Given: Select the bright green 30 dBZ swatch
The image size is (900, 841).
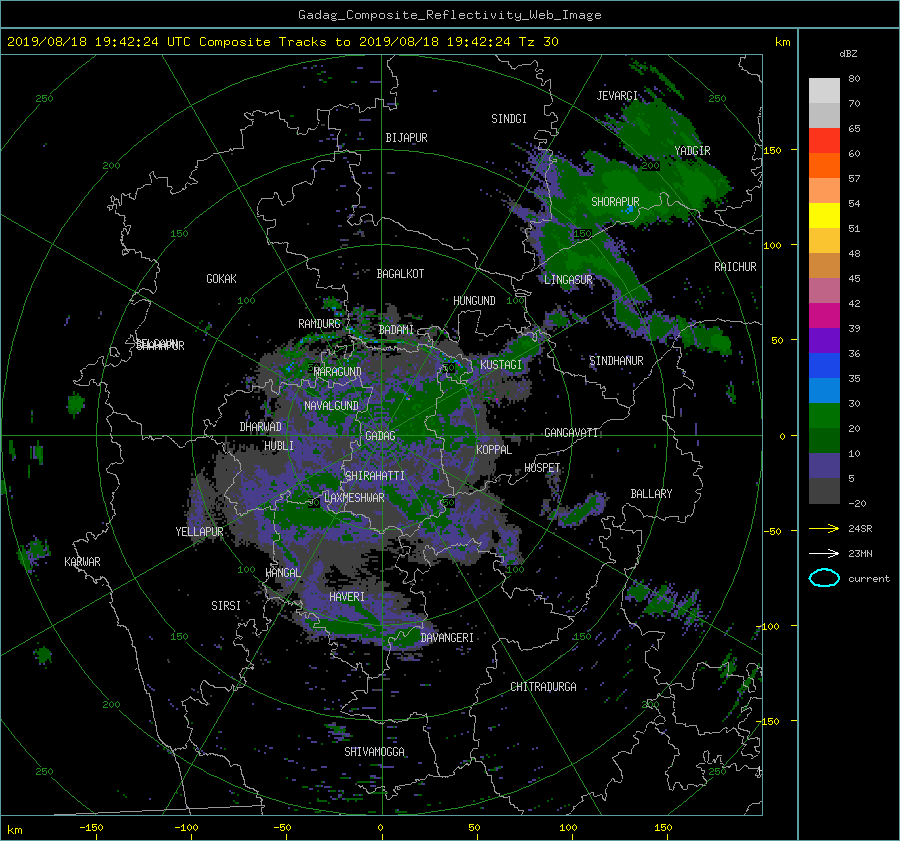Looking at the screenshot, I should click(824, 415).
